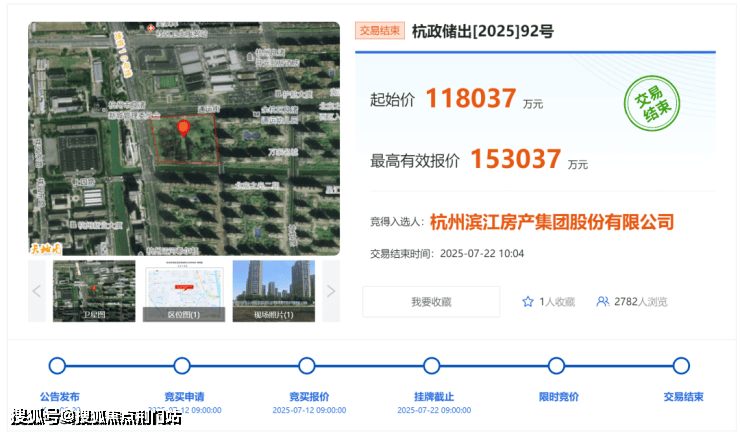The width and height of the screenshot is (740, 434).
Task: Select the 卫星图 thumbnail
Action: tap(94, 291)
